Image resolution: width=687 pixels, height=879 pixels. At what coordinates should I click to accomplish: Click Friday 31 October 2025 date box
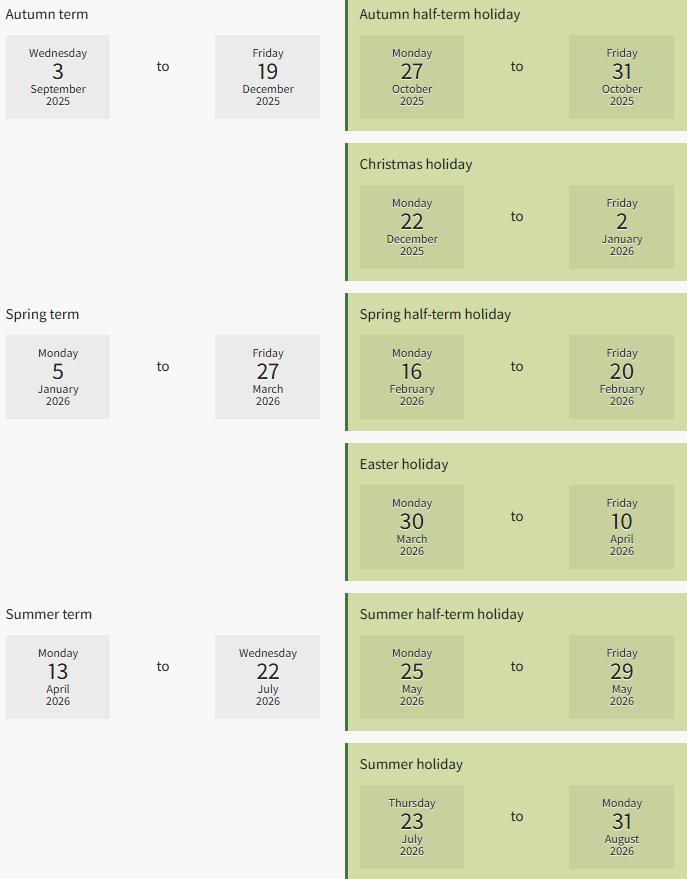point(621,77)
